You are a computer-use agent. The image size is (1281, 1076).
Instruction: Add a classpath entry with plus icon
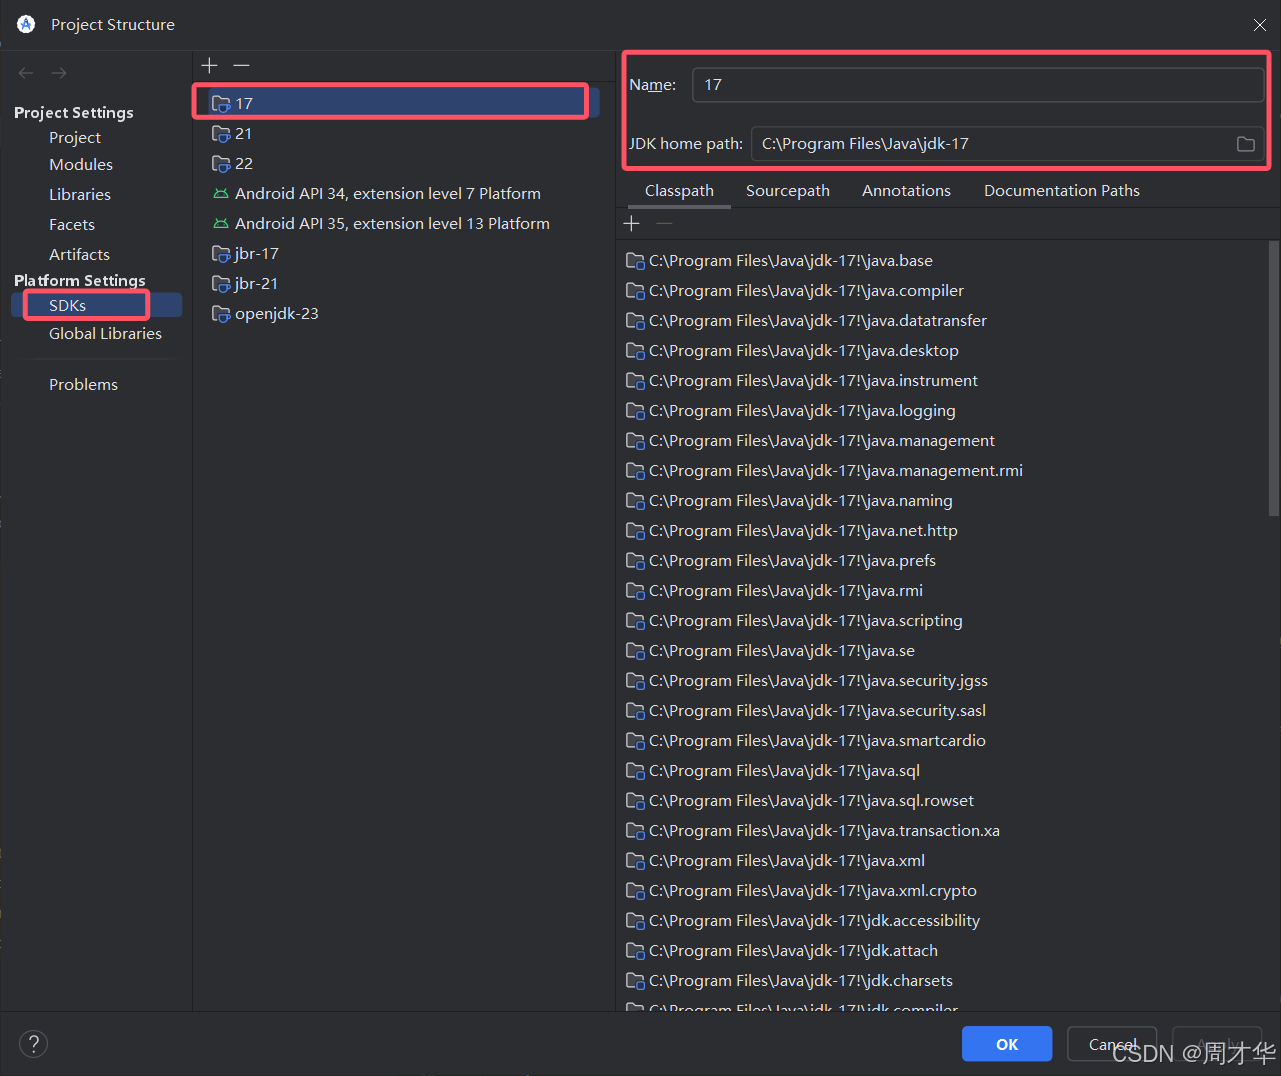[x=631, y=223]
